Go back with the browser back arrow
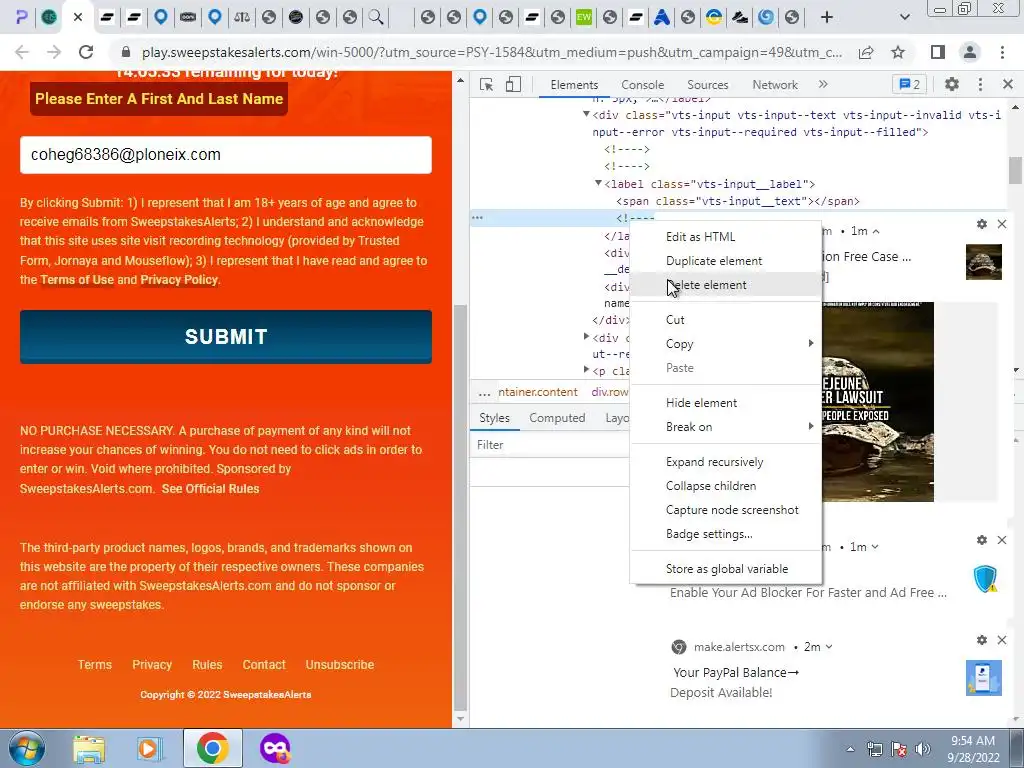 coord(22,52)
